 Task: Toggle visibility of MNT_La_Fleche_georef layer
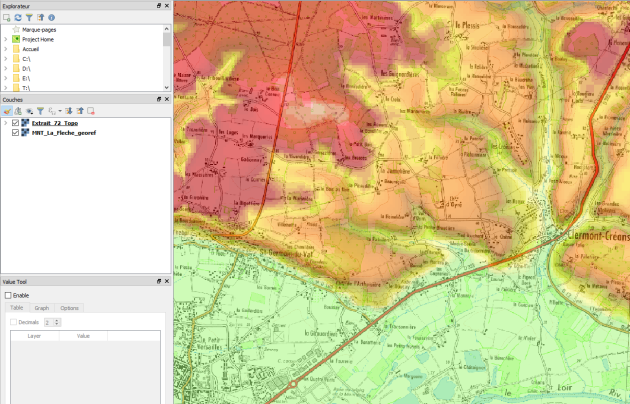[16, 133]
